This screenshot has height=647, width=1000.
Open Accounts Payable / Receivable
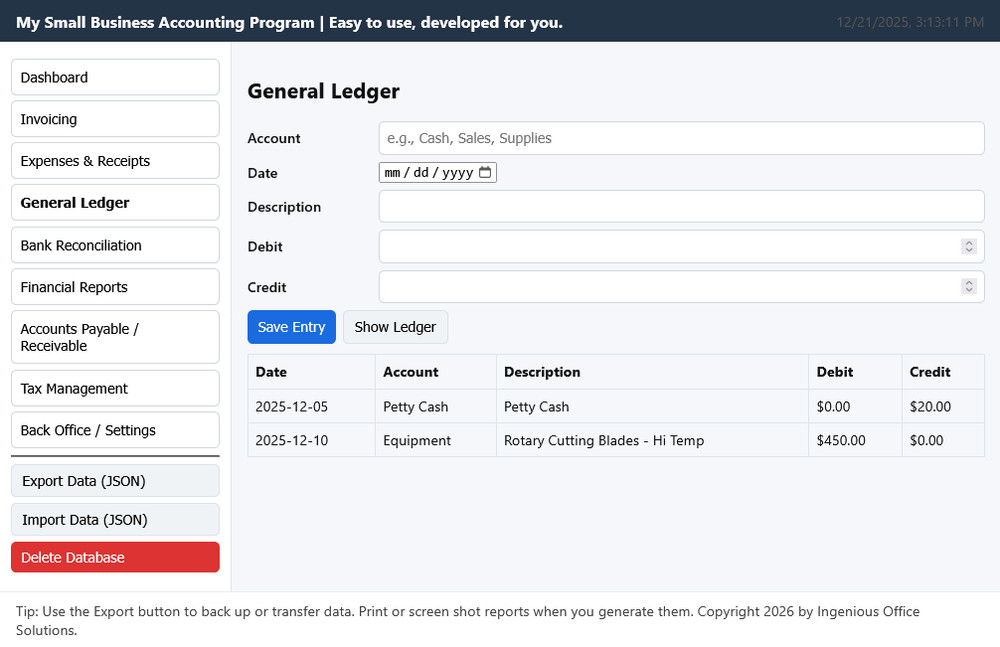pos(115,337)
